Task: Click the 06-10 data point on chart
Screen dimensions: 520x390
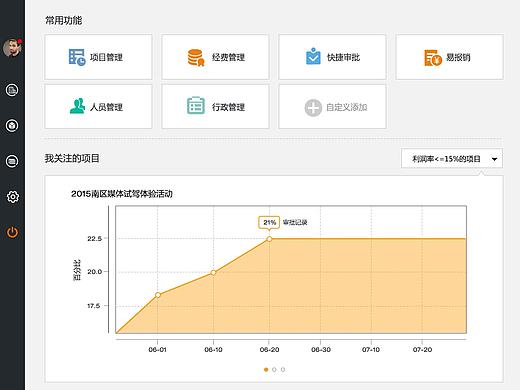Action: [x=213, y=272]
